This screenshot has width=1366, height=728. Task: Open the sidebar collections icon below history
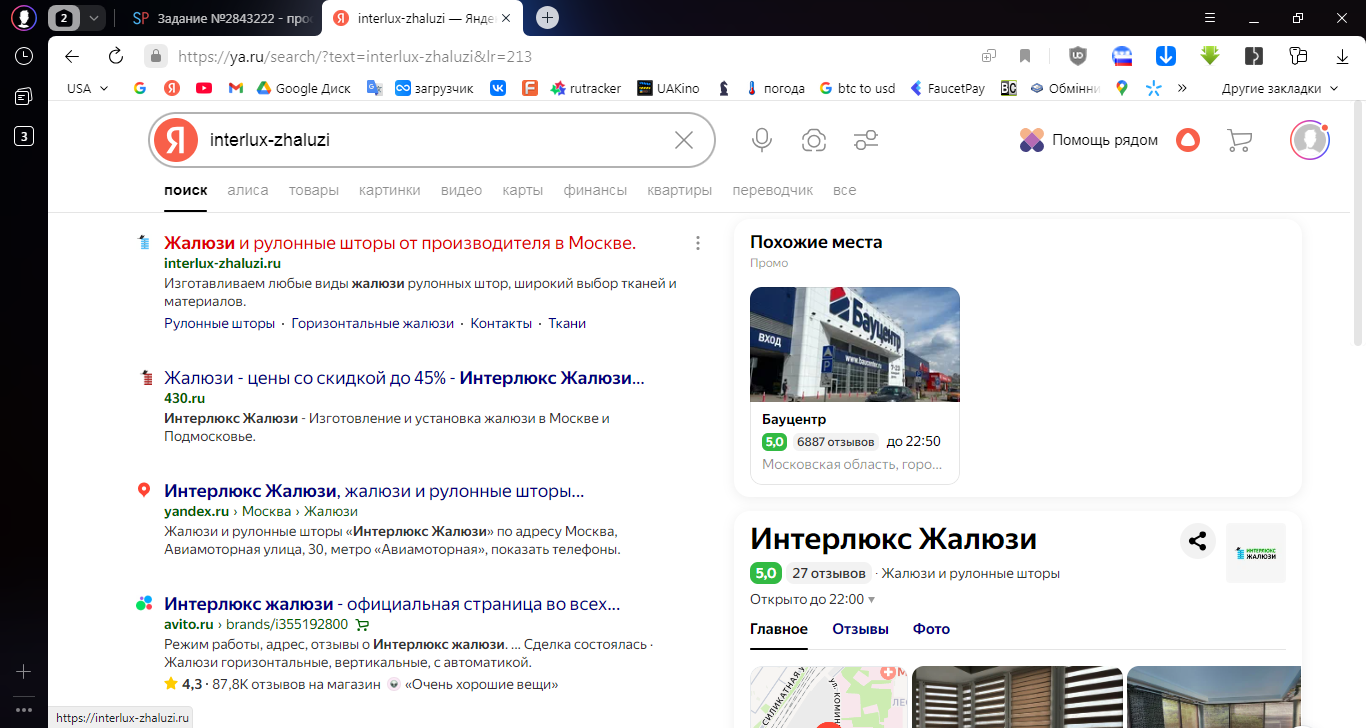tap(24, 96)
